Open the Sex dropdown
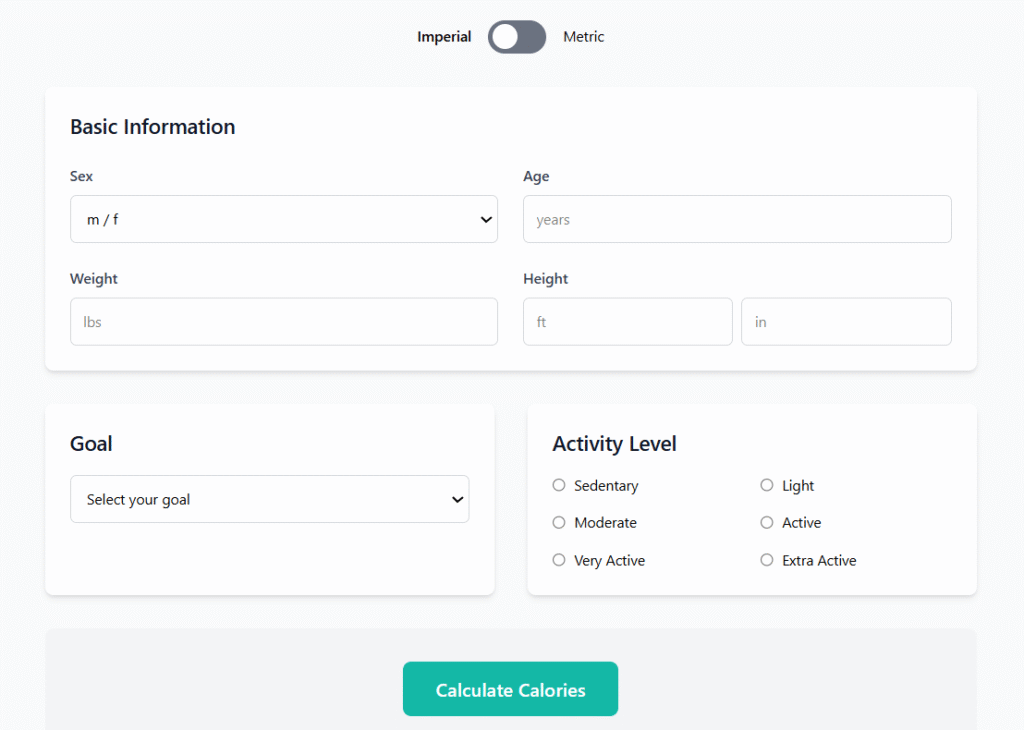1024x730 pixels. pos(283,219)
